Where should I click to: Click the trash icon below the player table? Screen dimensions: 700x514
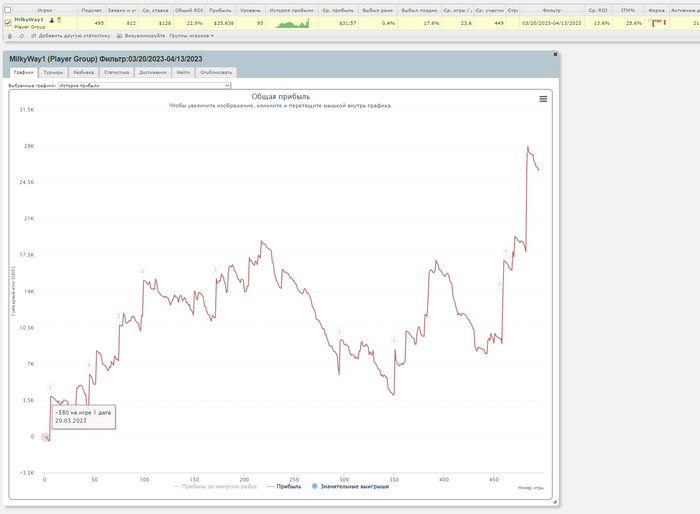click(x=10, y=36)
